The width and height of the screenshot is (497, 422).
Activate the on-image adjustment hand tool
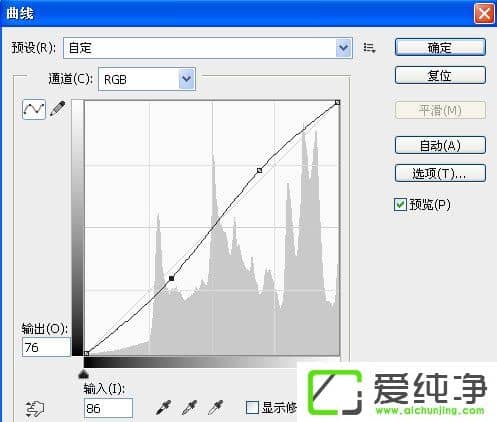(35, 409)
